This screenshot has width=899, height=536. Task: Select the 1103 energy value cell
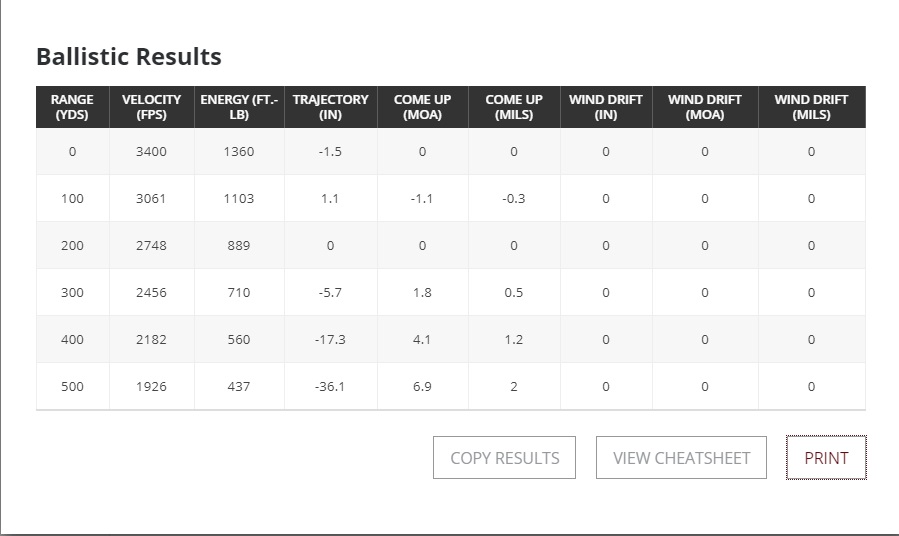pos(239,199)
